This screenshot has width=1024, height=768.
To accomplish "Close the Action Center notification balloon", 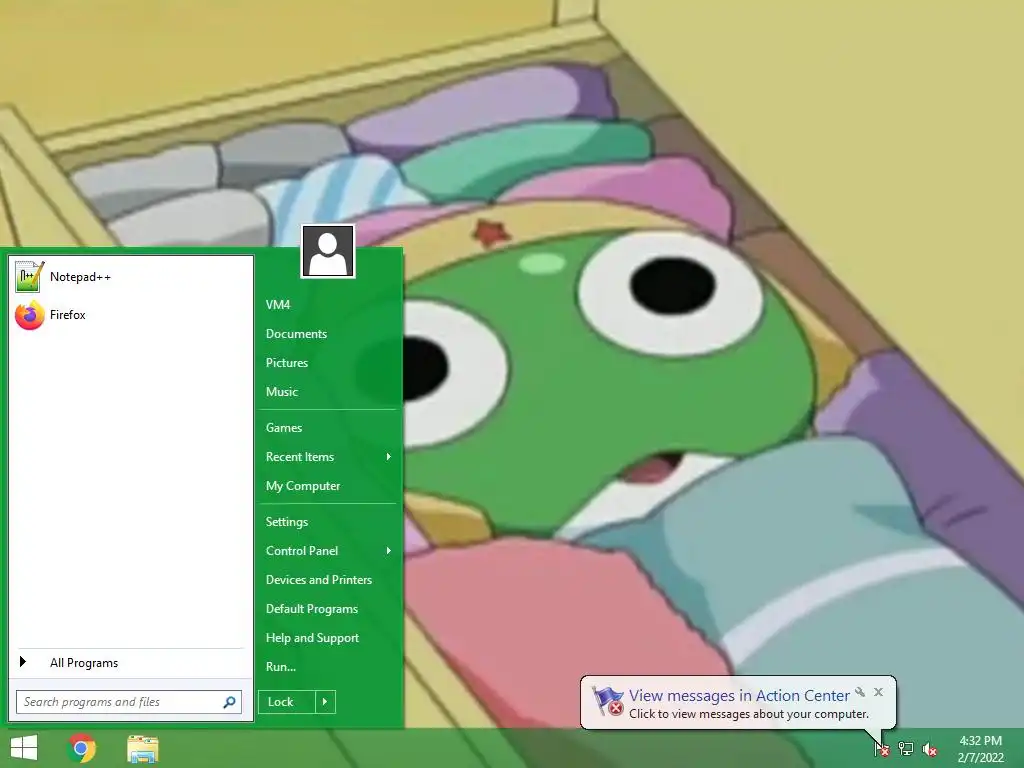I will pyautogui.click(x=878, y=692).
